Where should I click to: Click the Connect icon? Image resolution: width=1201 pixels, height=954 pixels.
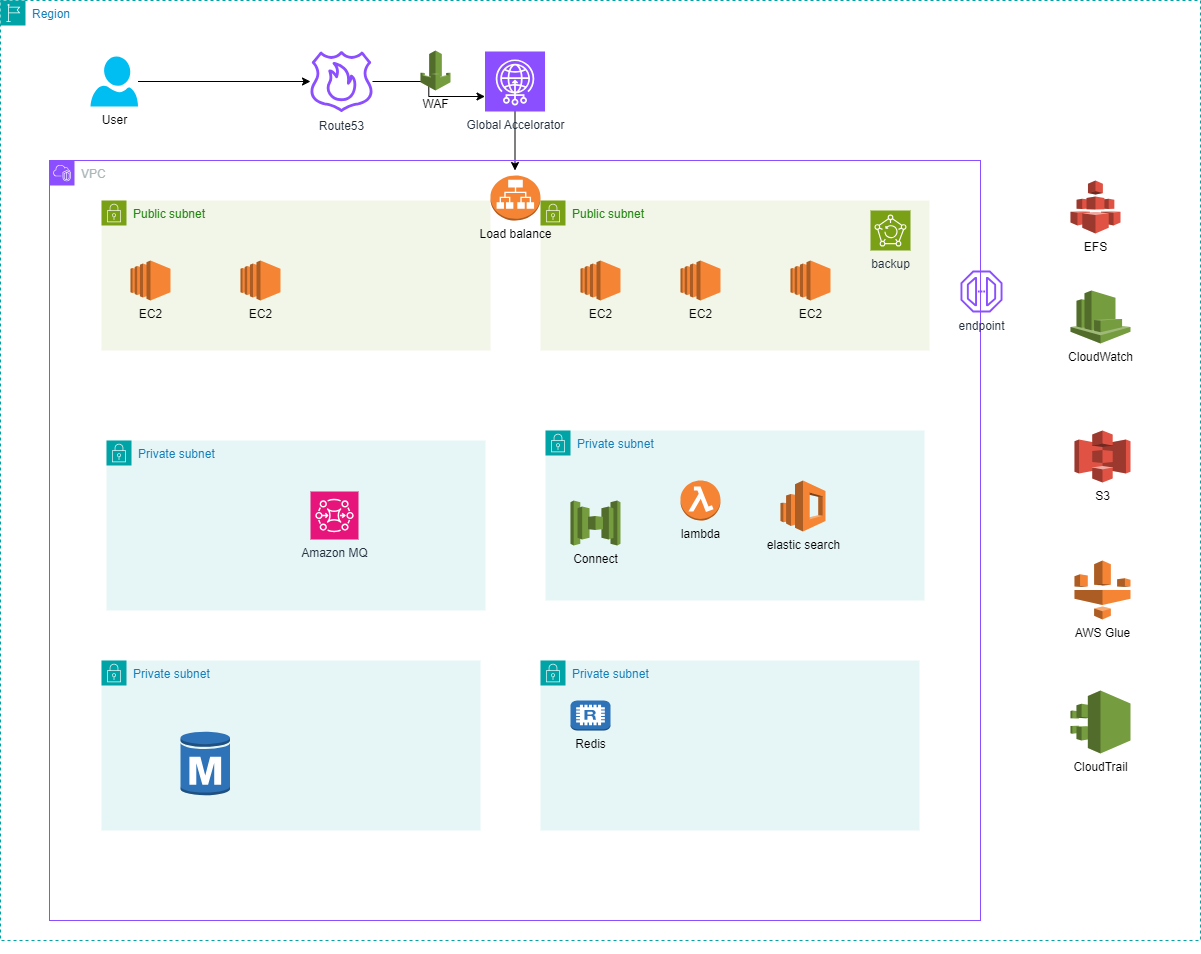595,523
